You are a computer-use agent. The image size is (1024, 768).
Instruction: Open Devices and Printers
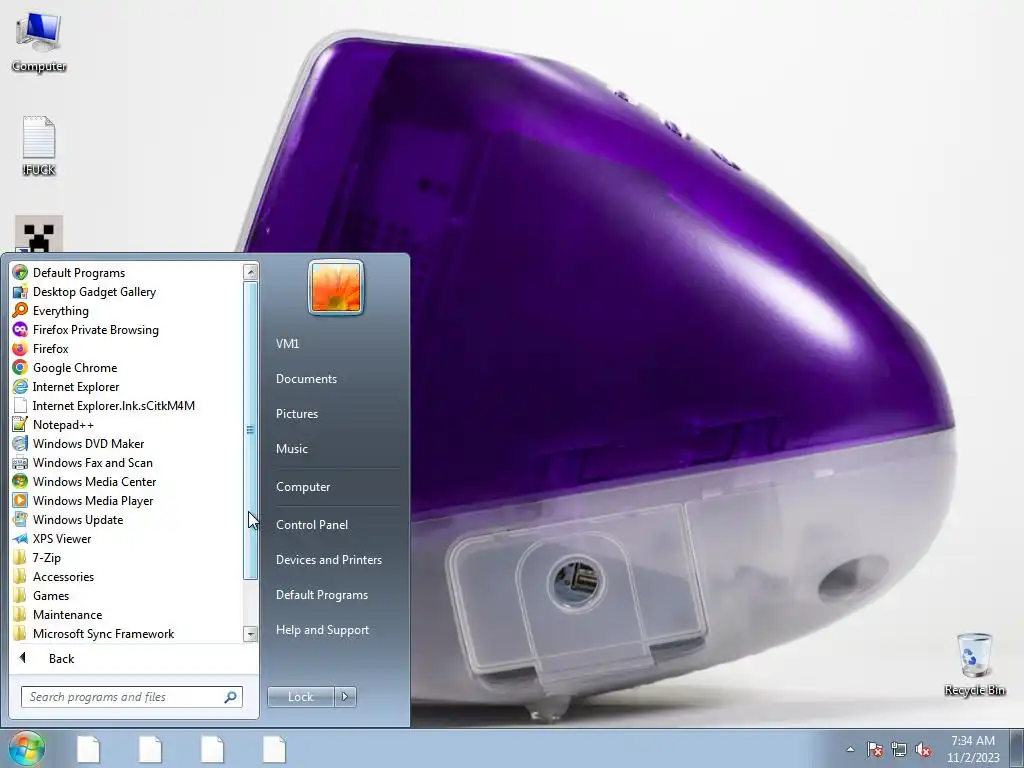(328, 560)
